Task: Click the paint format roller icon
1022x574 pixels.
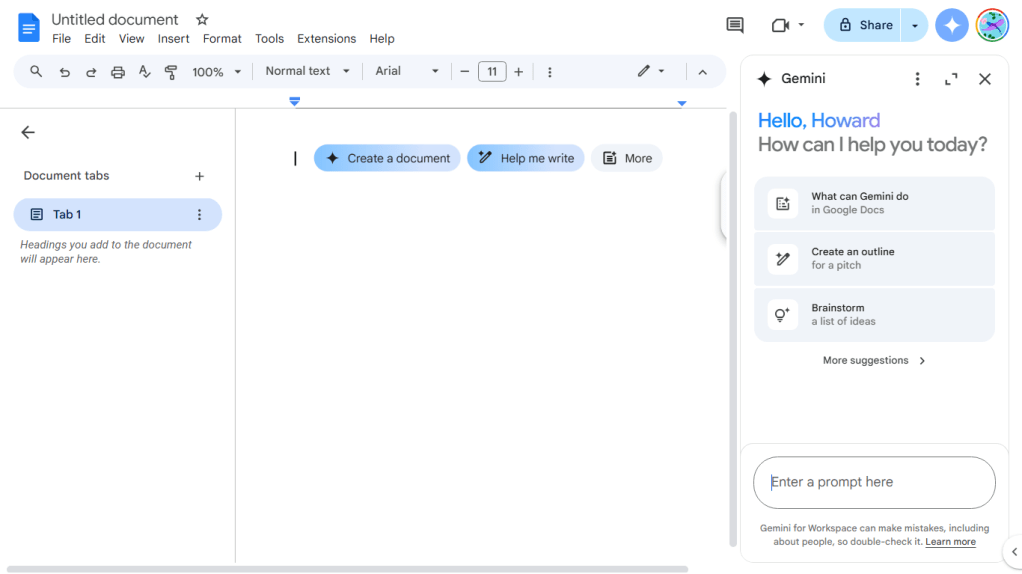Action: (x=171, y=72)
